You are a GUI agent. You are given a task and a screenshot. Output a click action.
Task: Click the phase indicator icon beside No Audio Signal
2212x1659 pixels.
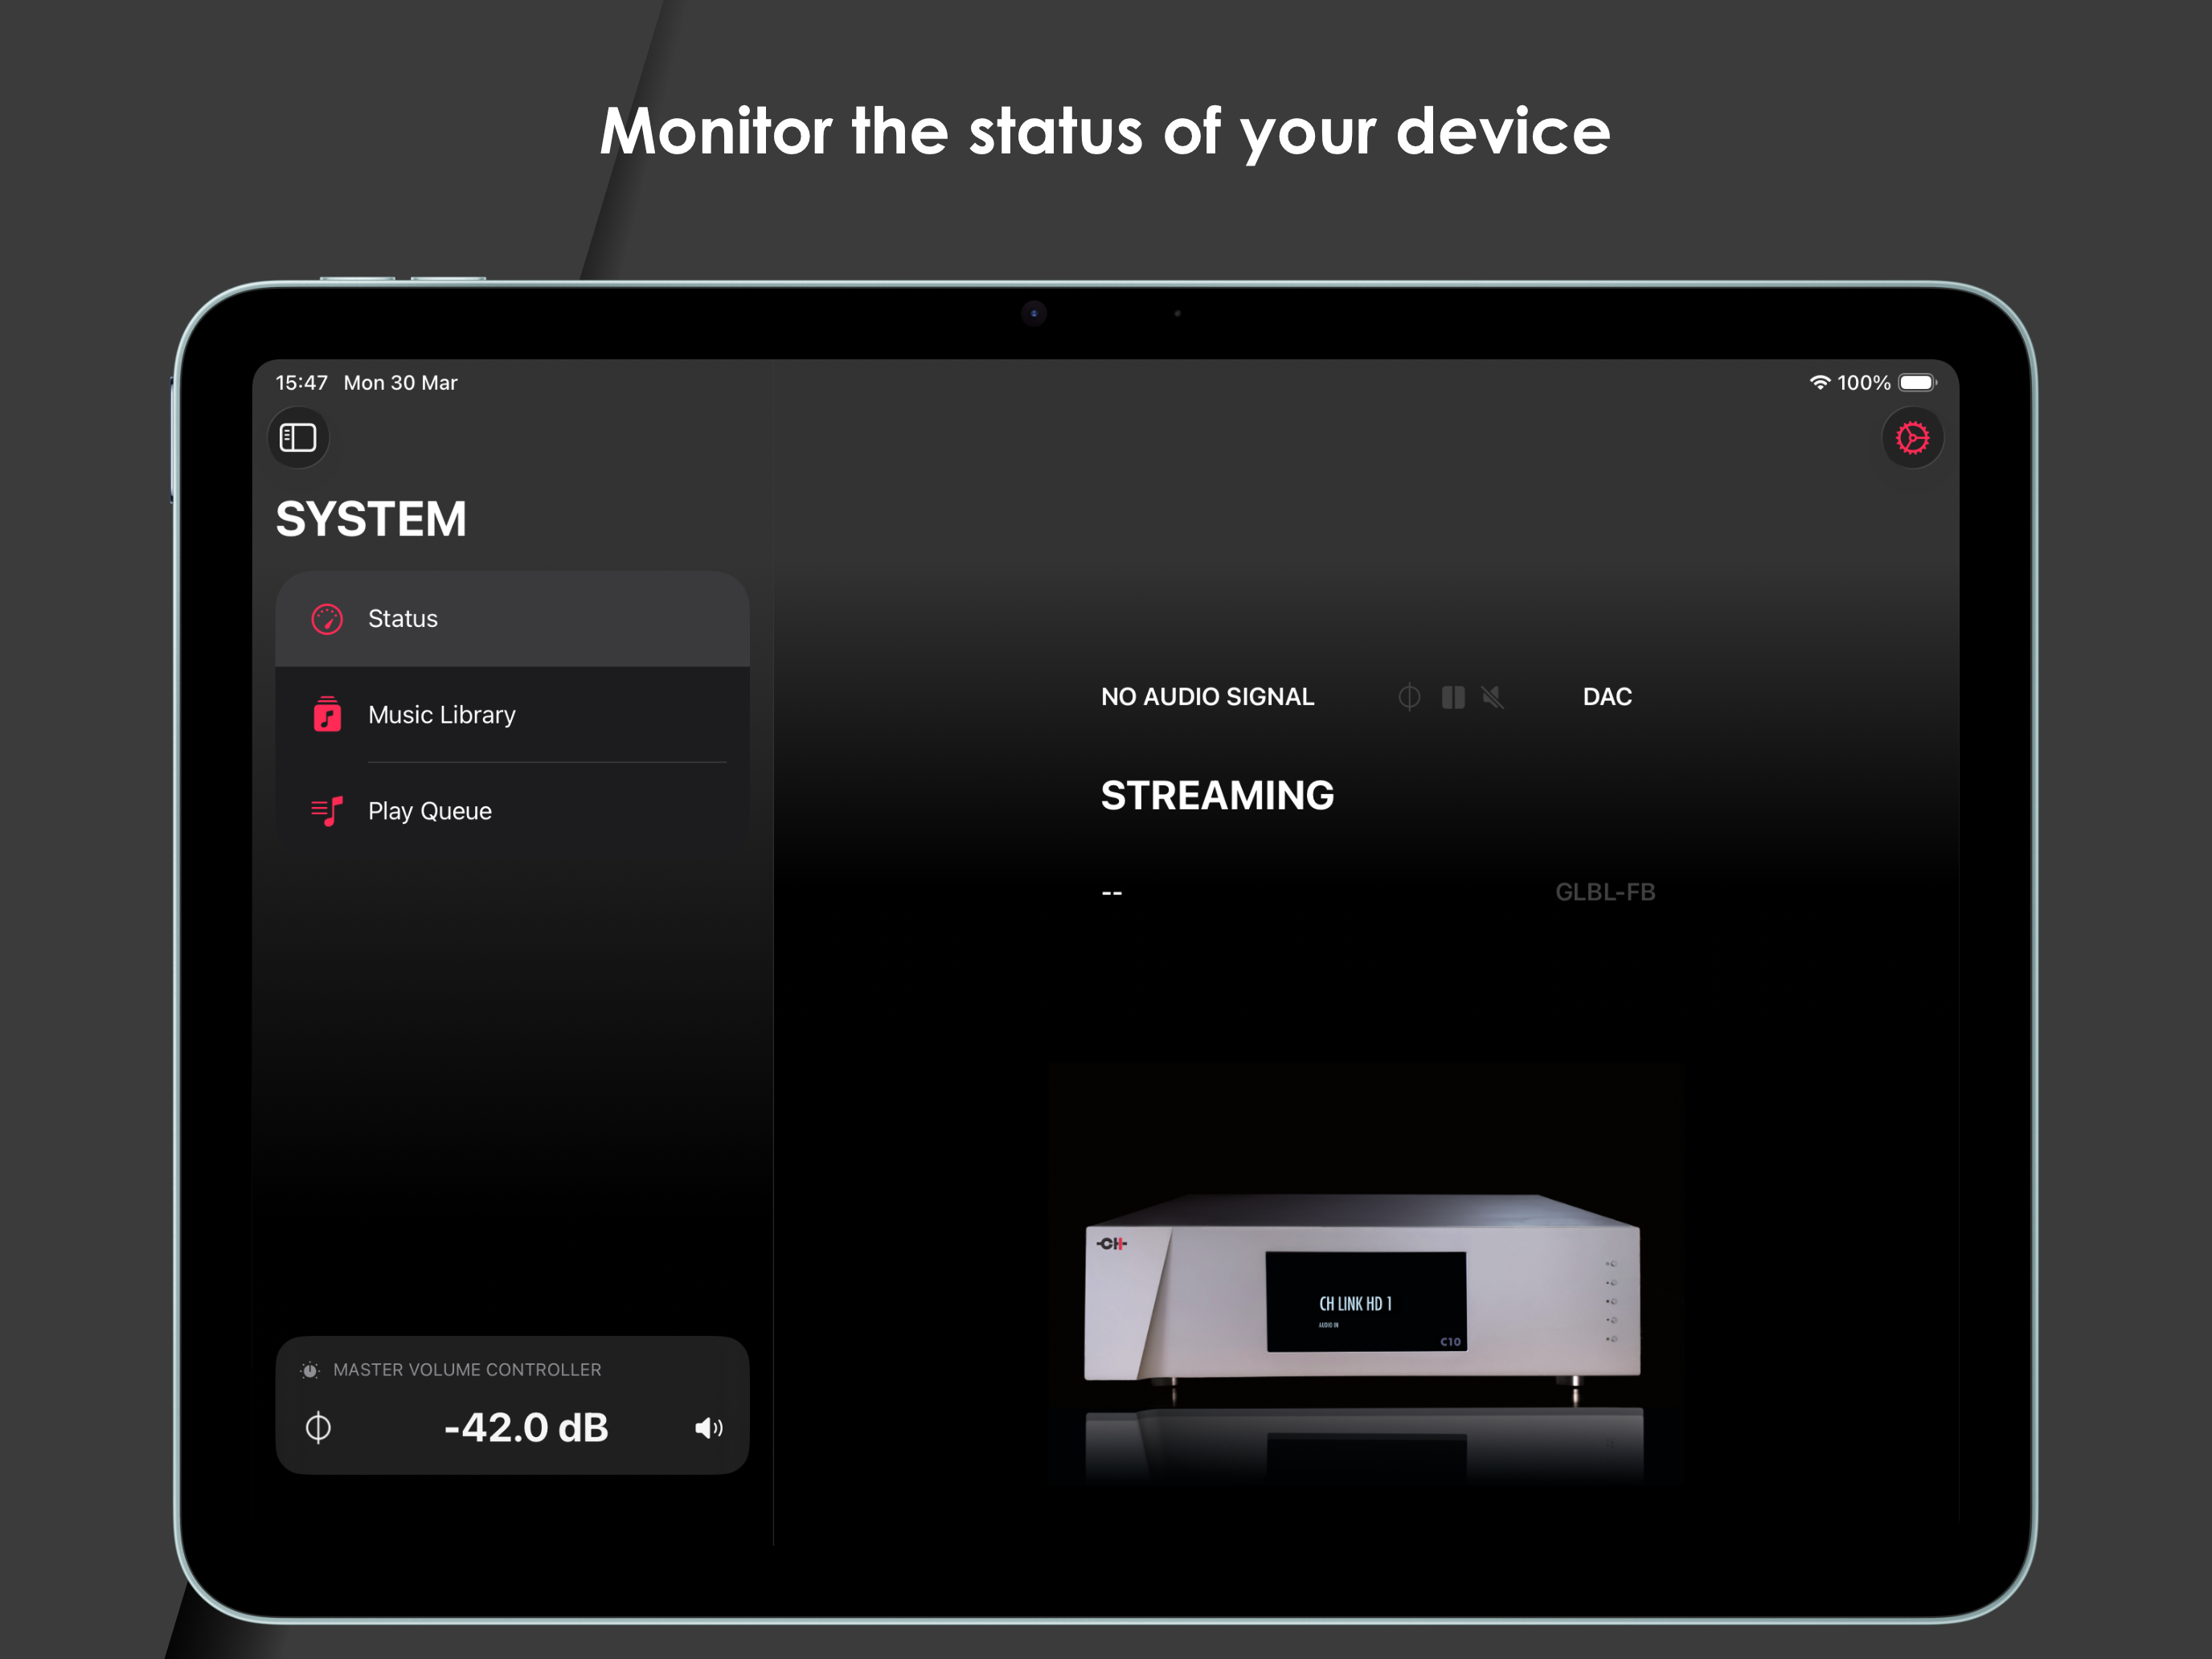click(x=1409, y=697)
